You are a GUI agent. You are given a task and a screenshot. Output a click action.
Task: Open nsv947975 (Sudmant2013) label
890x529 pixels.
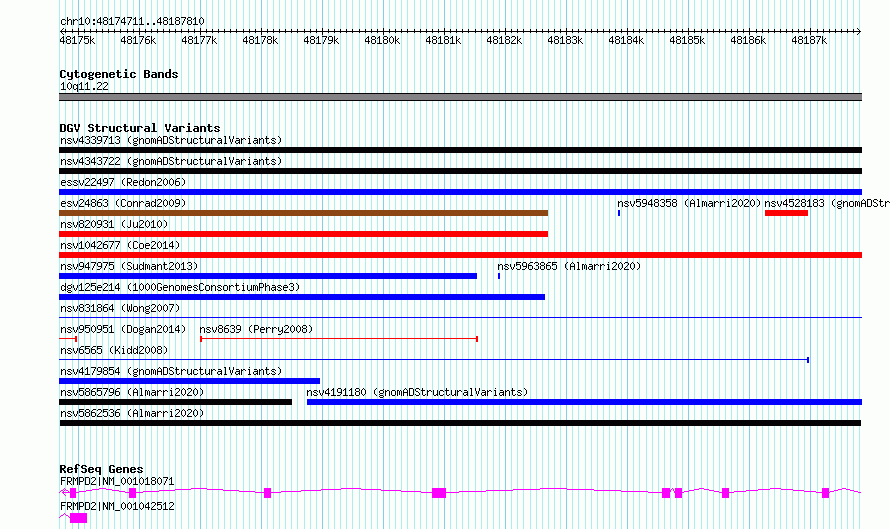(129, 267)
